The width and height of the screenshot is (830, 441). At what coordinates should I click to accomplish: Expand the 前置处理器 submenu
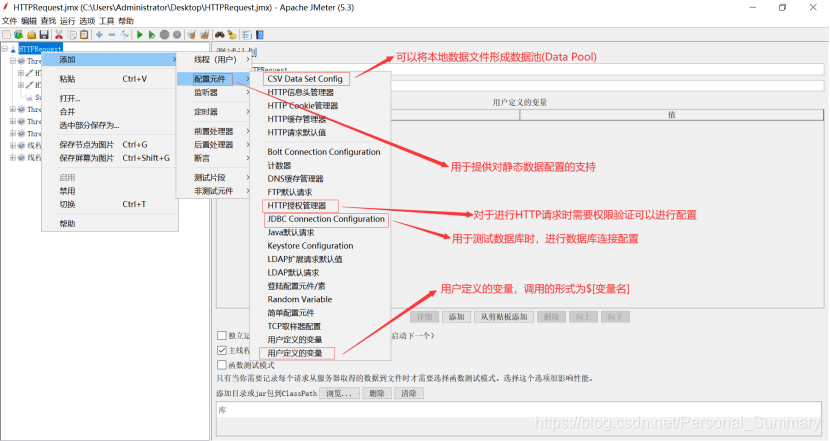tap(214, 131)
